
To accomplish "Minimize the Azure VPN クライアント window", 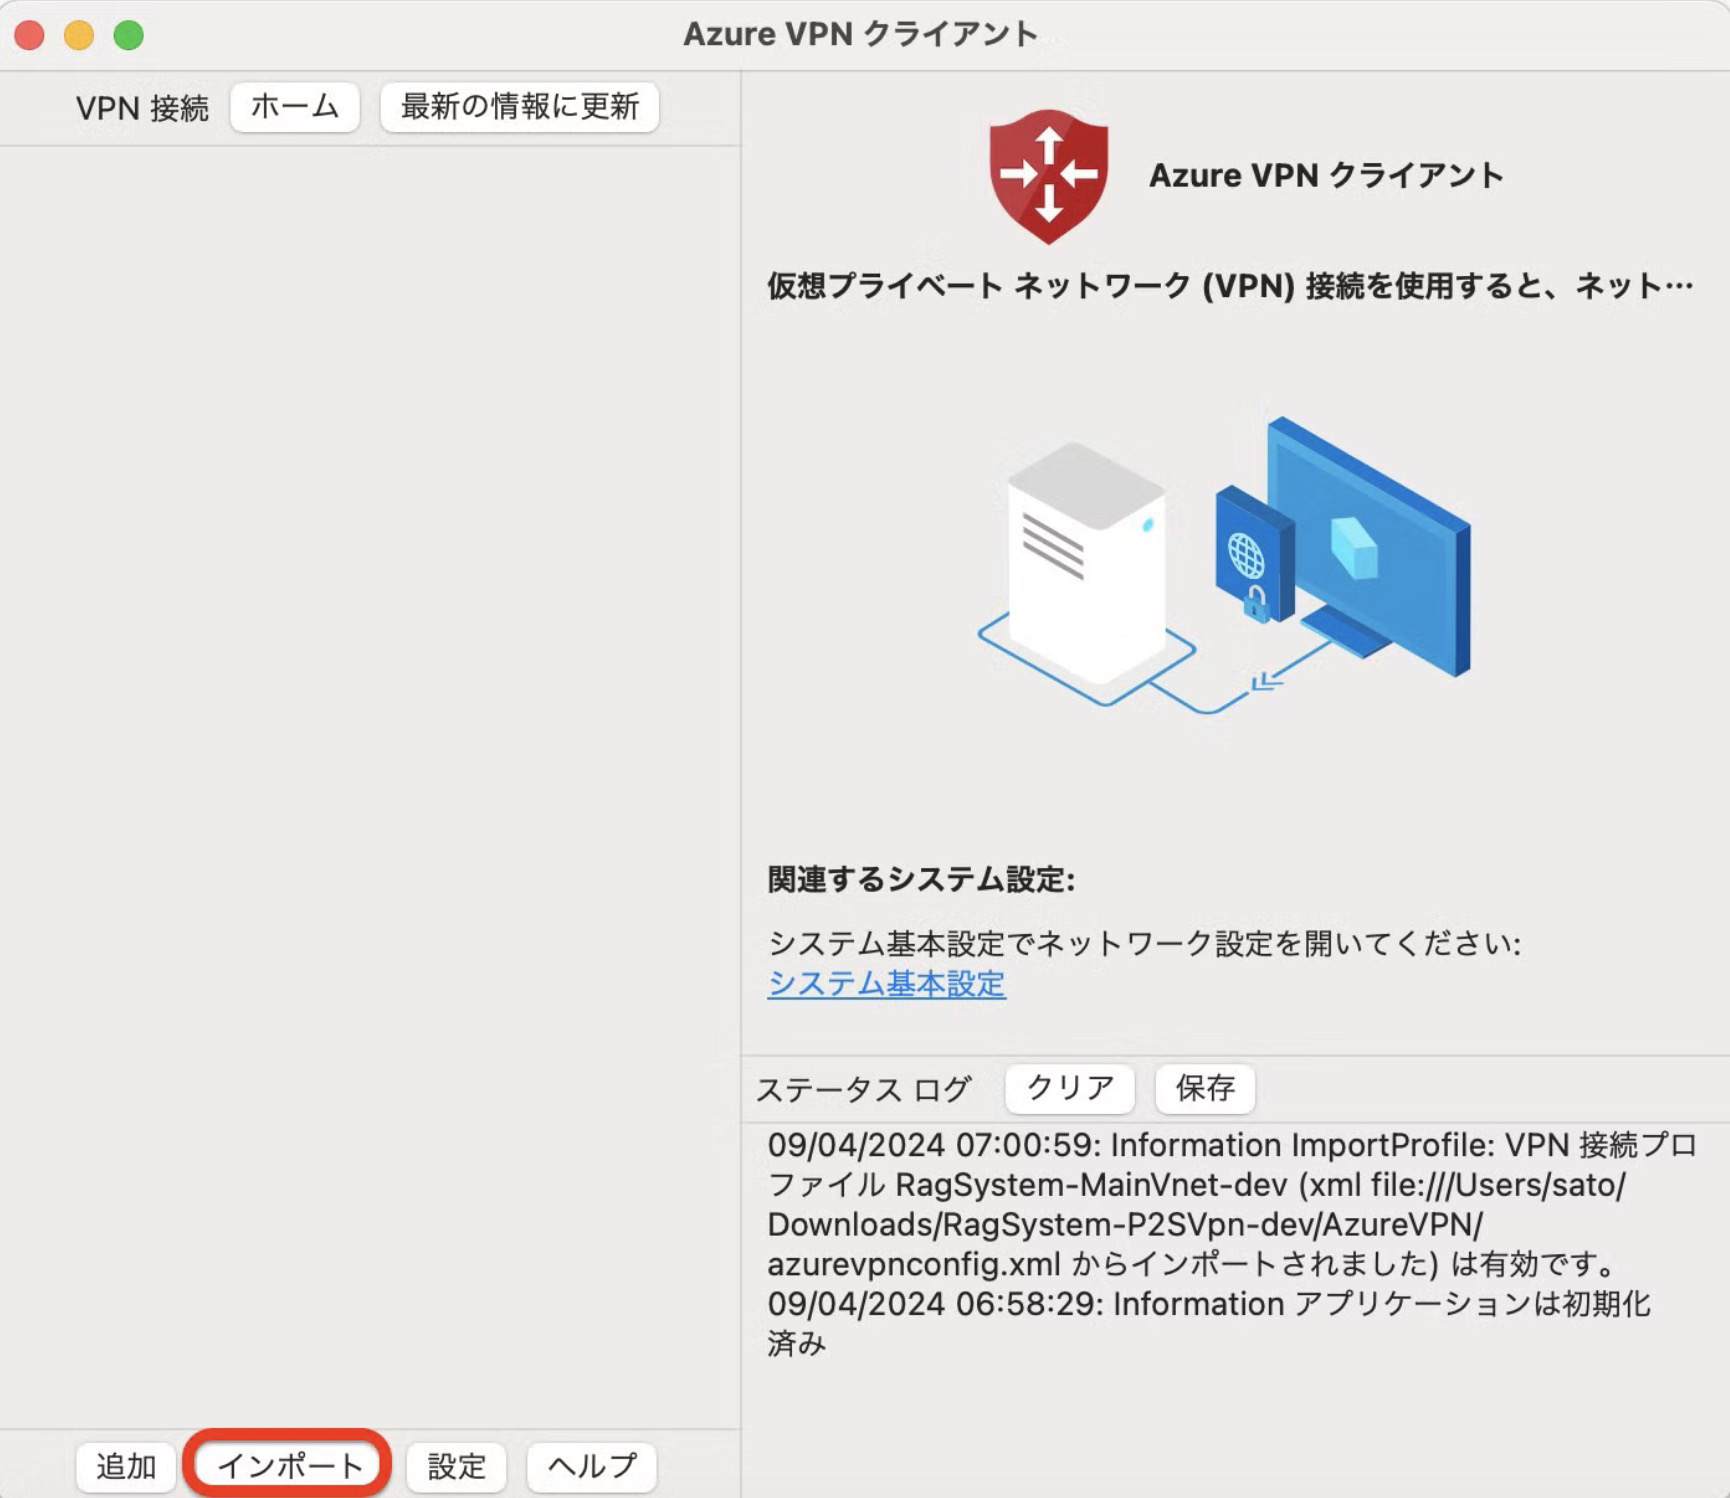I will pyautogui.click(x=76, y=33).
